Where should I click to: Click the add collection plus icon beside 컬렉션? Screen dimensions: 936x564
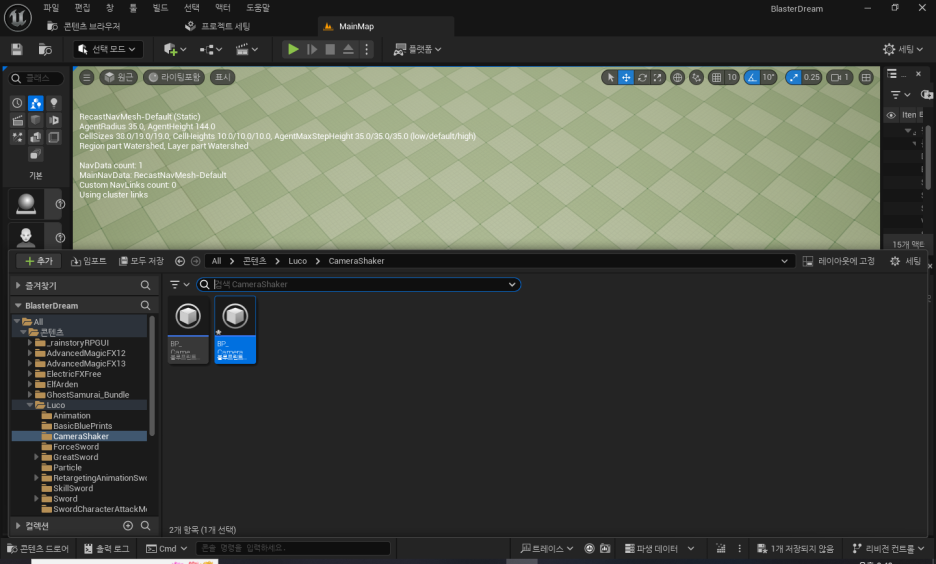pos(128,526)
